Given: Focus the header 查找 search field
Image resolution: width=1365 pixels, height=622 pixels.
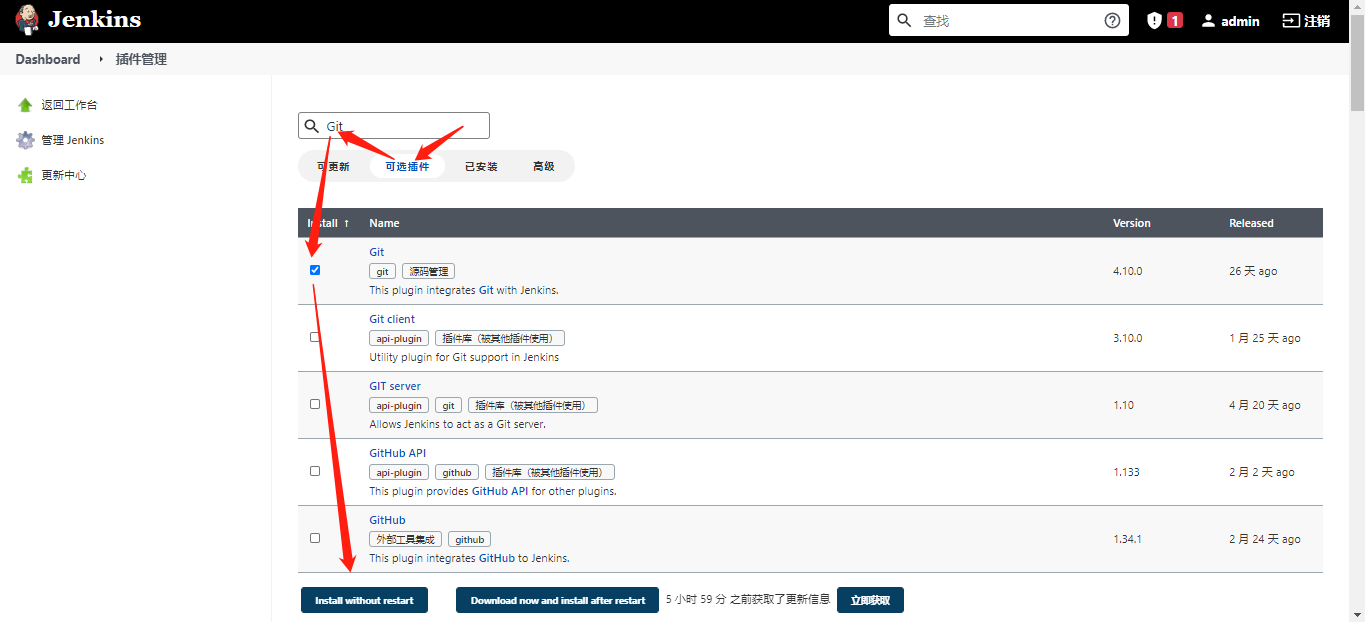Looking at the screenshot, I should tap(1008, 20).
